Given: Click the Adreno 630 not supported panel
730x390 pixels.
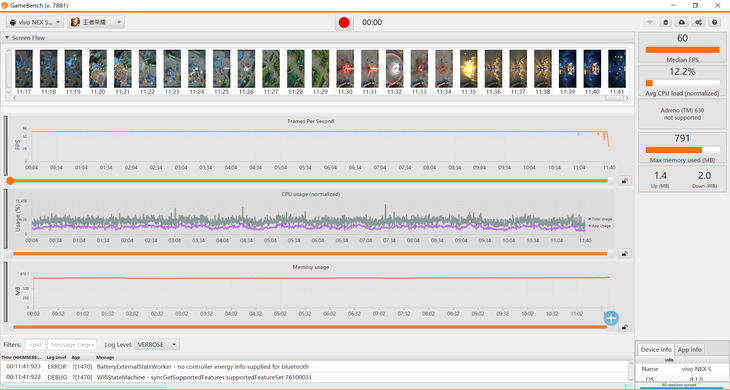Looking at the screenshot, I should 682,114.
